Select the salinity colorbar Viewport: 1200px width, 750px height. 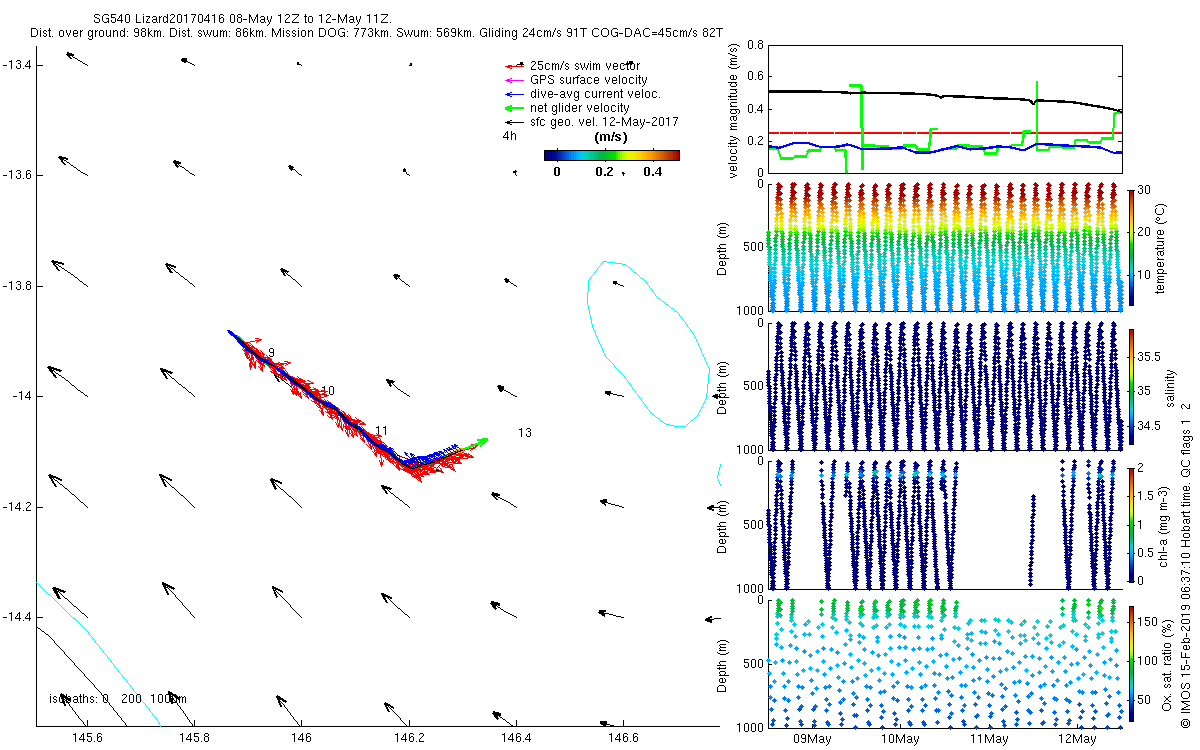click(x=1131, y=387)
